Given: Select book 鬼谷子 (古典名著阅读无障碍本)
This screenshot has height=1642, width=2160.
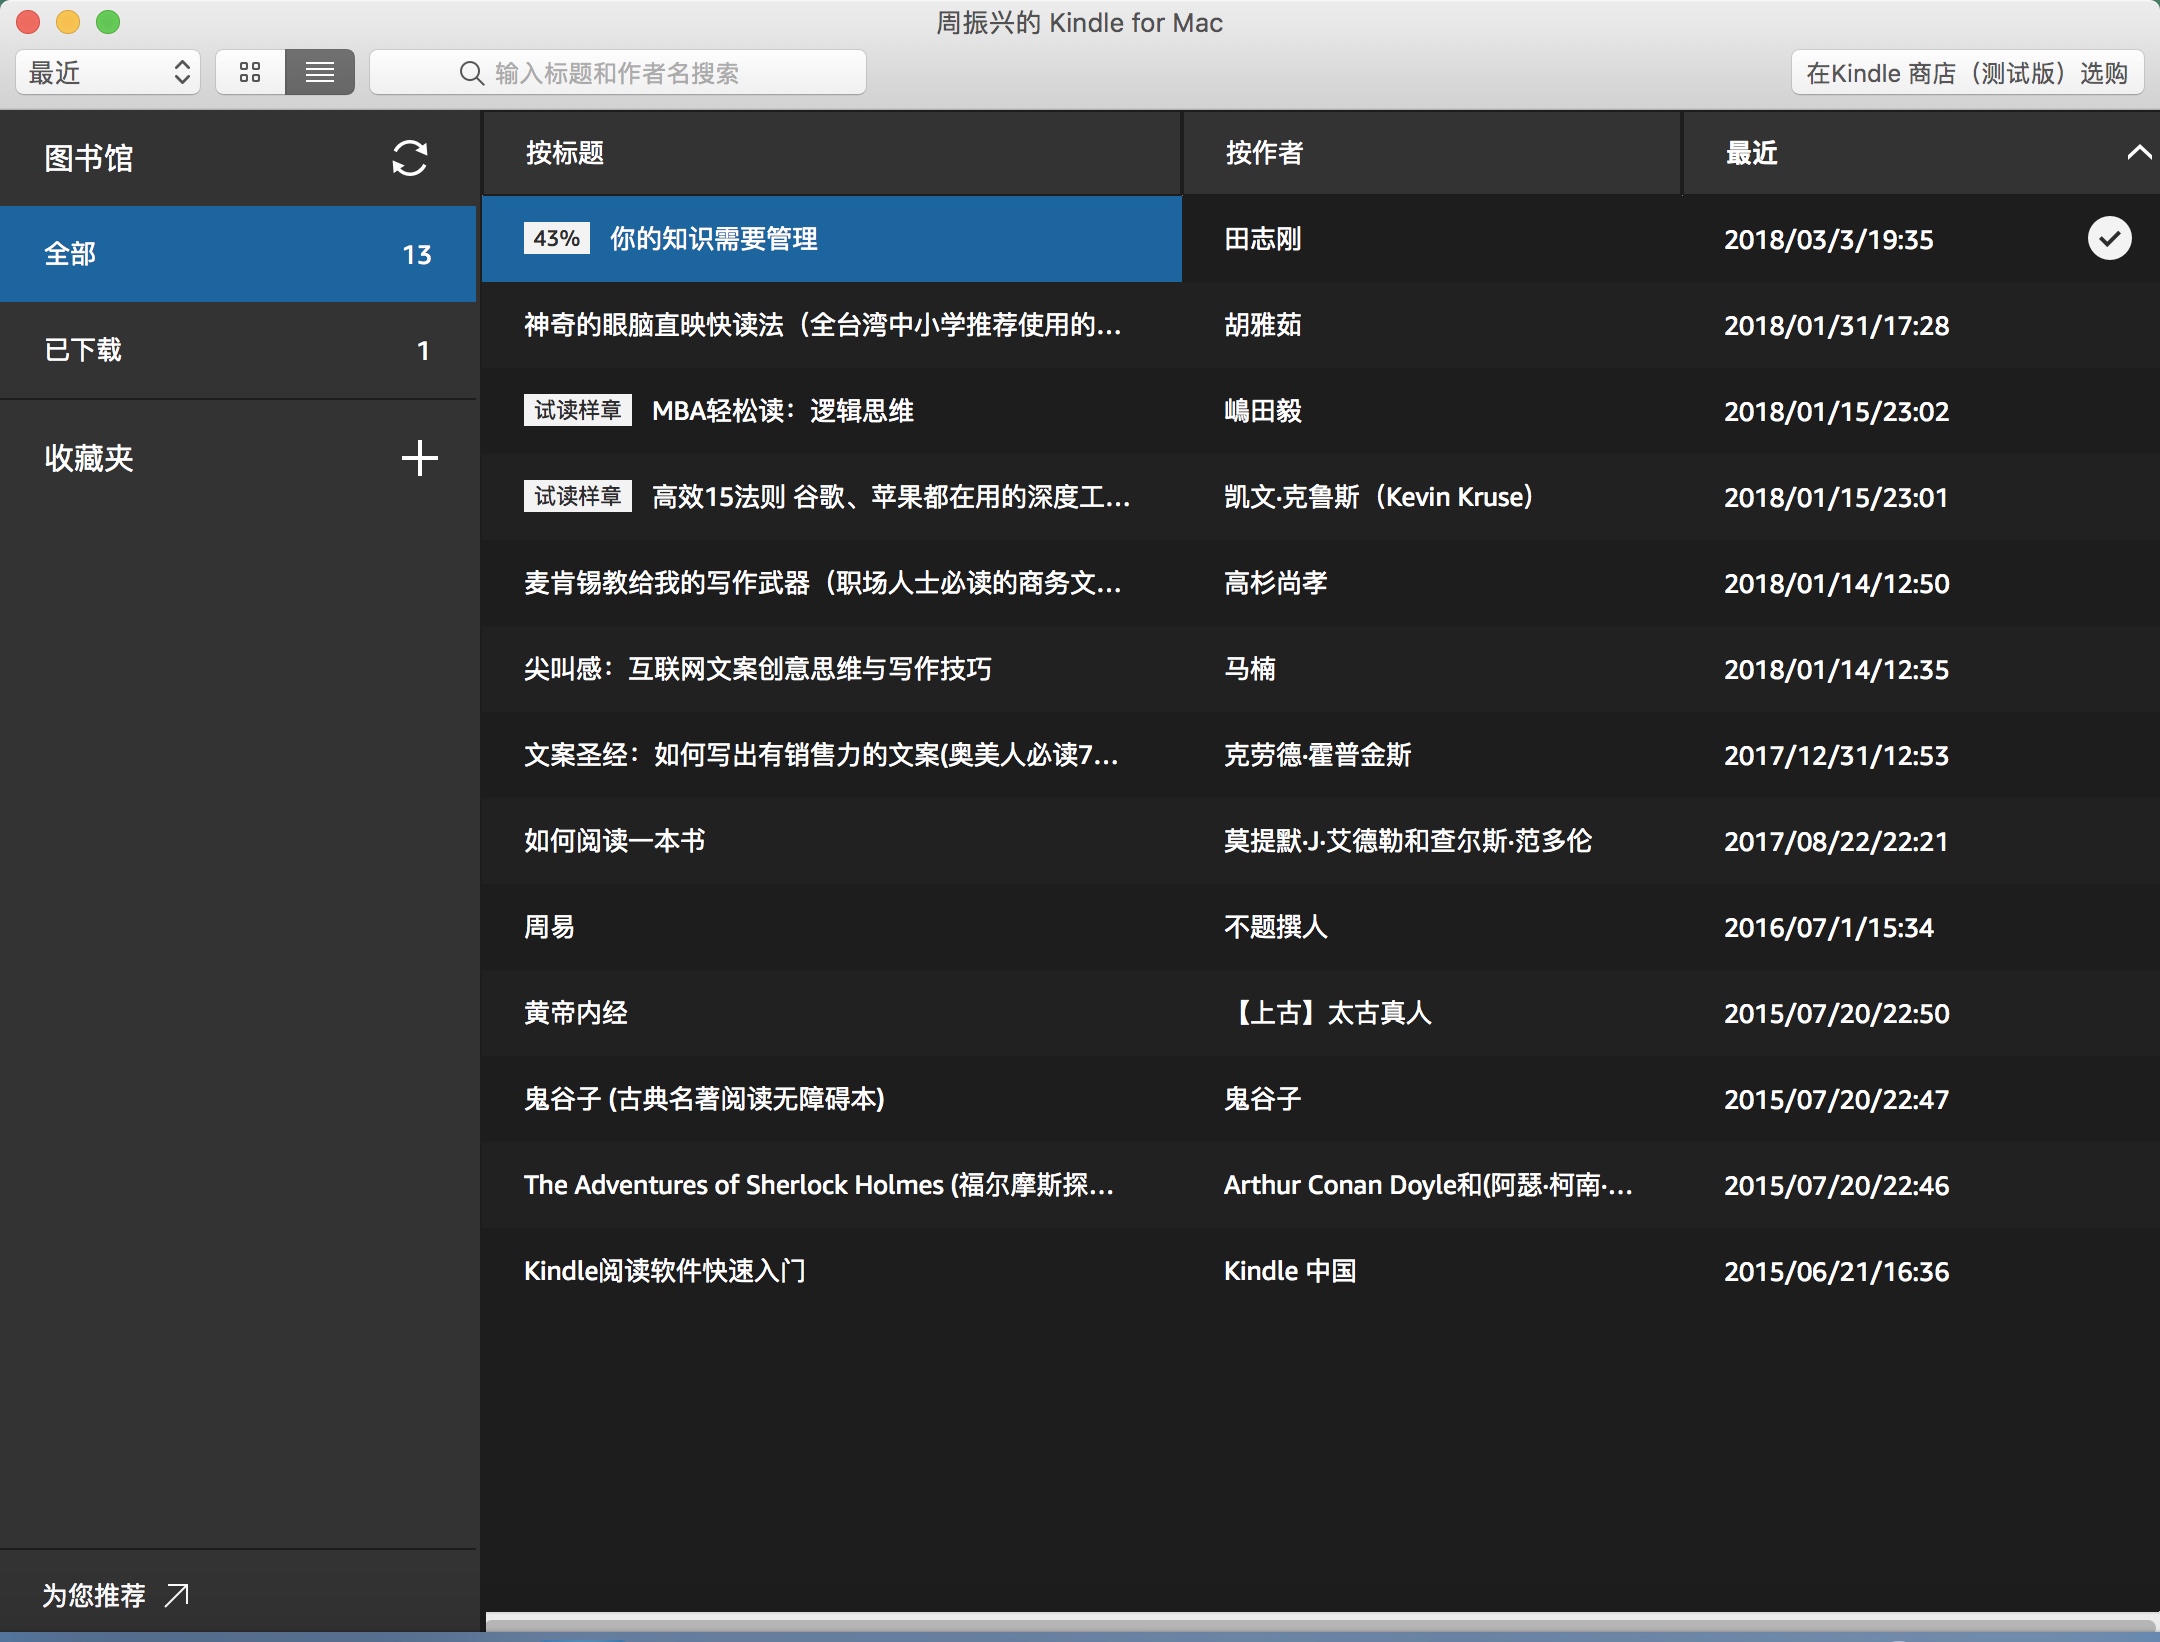Looking at the screenshot, I should tap(704, 1099).
